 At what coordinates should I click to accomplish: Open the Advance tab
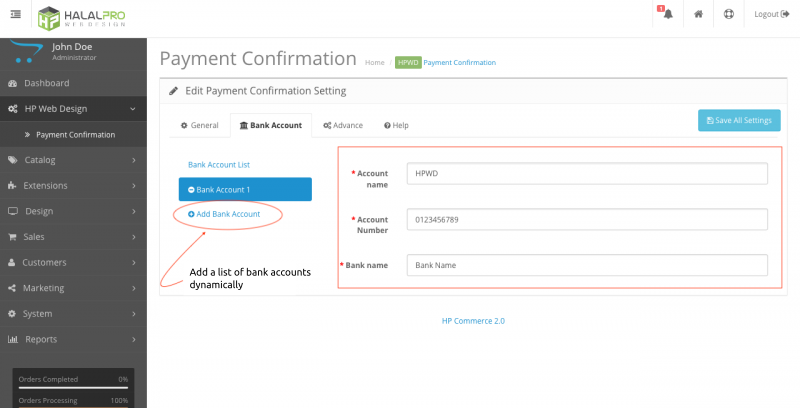343,126
